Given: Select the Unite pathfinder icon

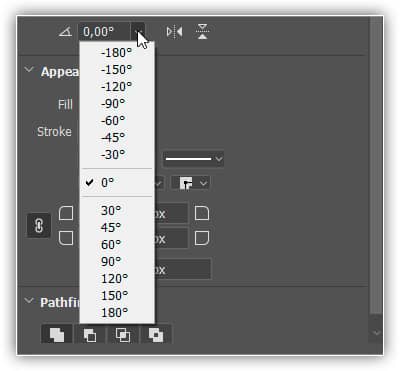Looking at the screenshot, I should click(x=57, y=334).
